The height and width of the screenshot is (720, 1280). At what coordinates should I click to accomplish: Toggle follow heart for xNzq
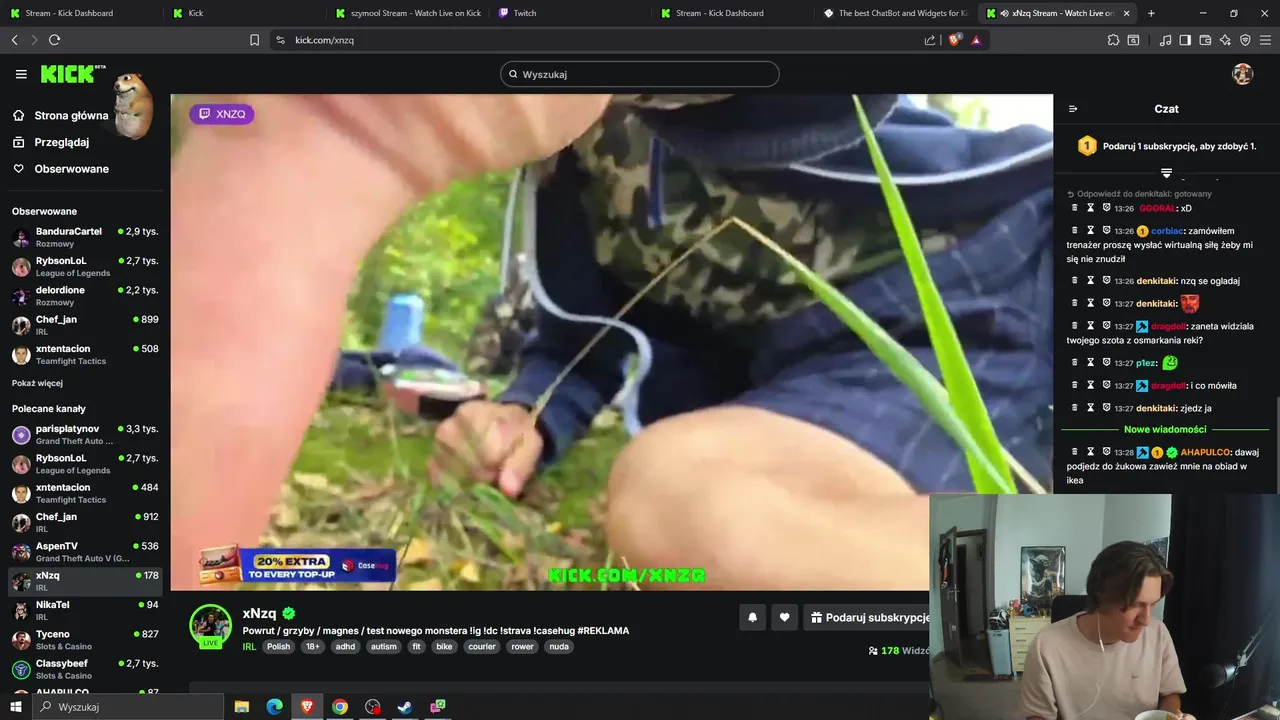(784, 618)
